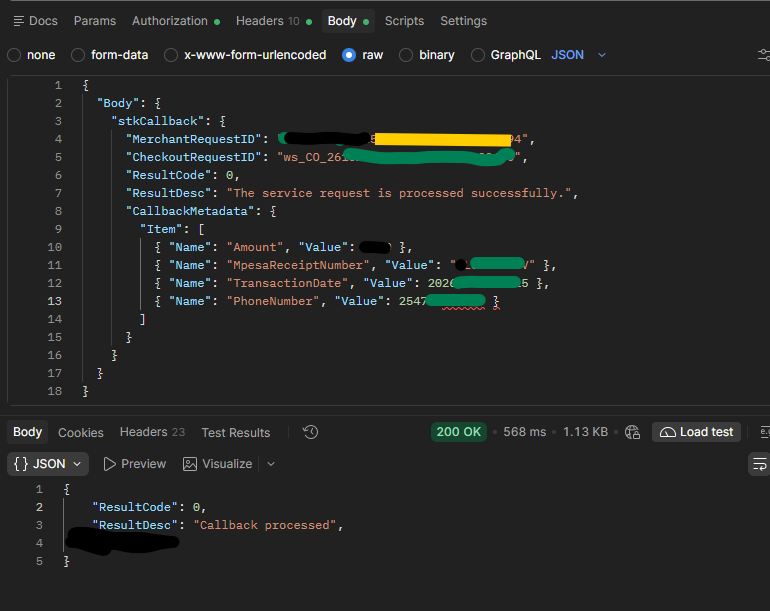Open the Docs panel icon

[19, 21]
